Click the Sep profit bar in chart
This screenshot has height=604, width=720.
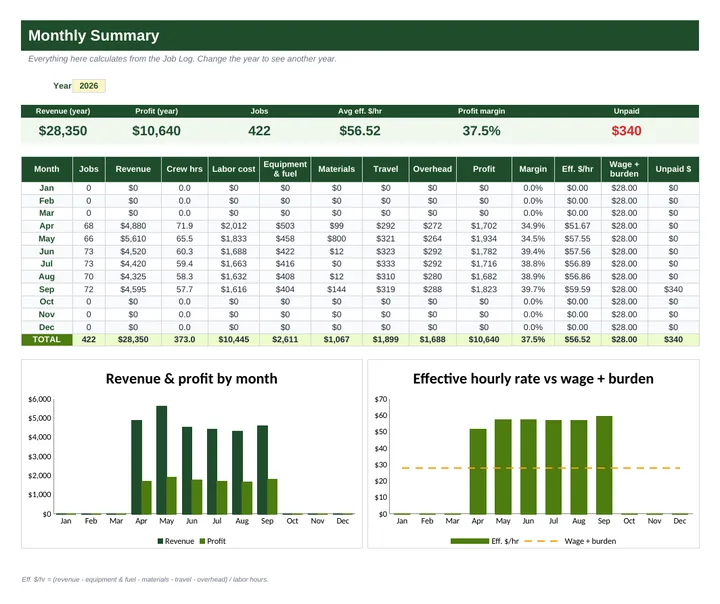pyautogui.click(x=272, y=497)
